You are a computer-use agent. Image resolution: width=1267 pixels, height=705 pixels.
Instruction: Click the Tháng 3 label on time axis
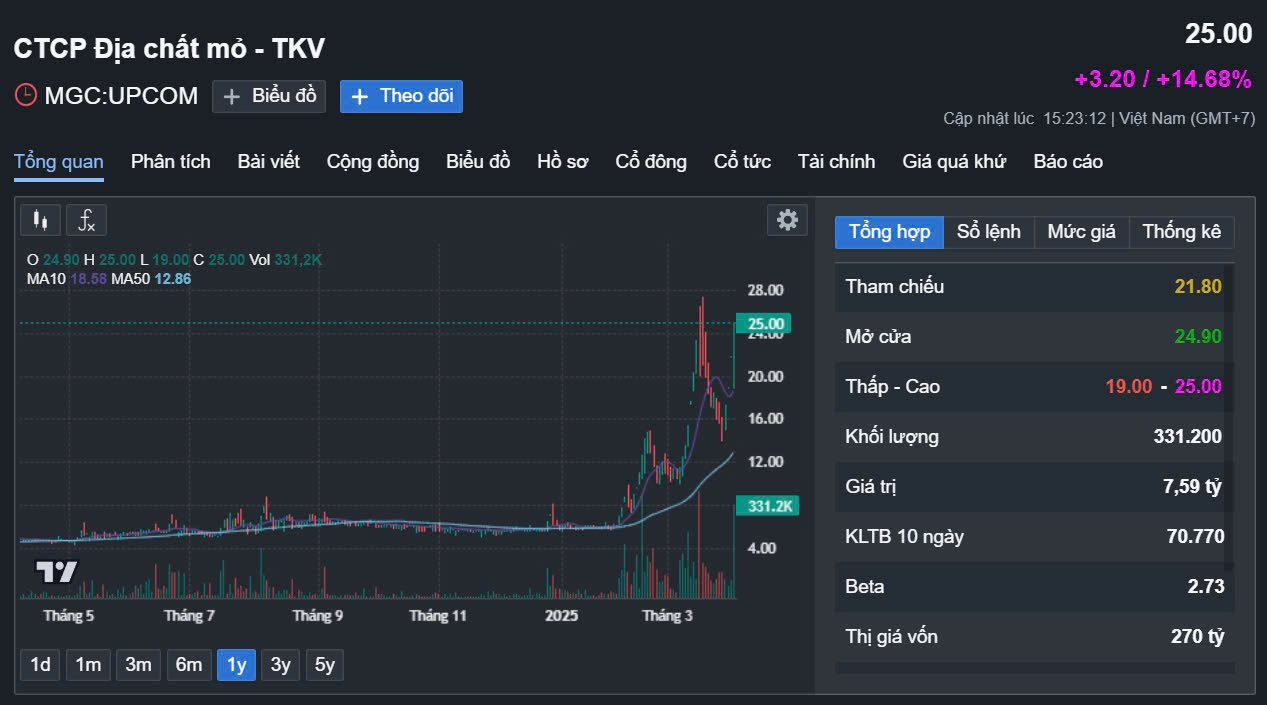click(667, 616)
